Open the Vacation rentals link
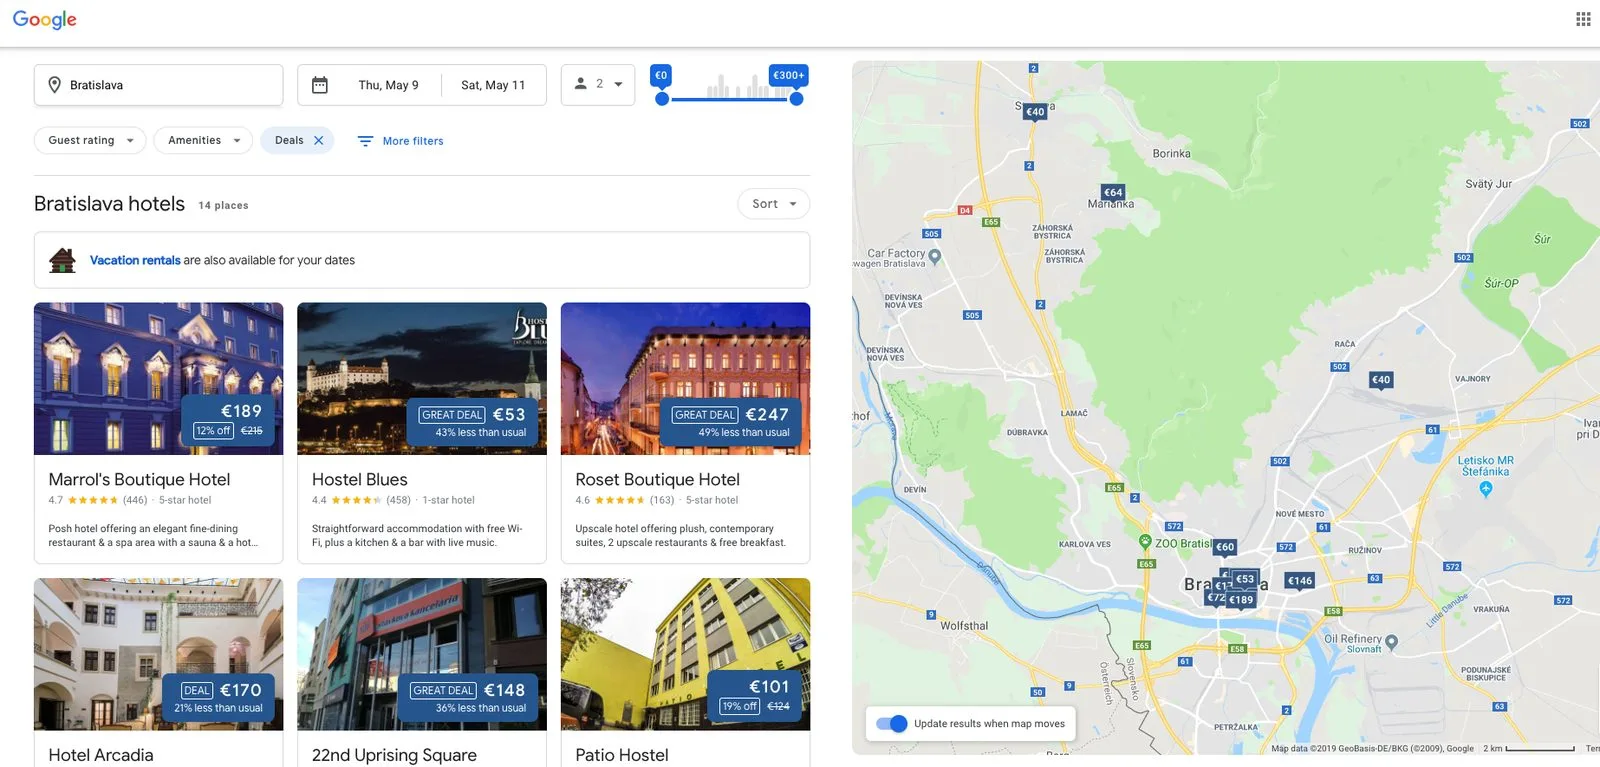This screenshot has width=1600, height=767. pyautogui.click(x=135, y=260)
